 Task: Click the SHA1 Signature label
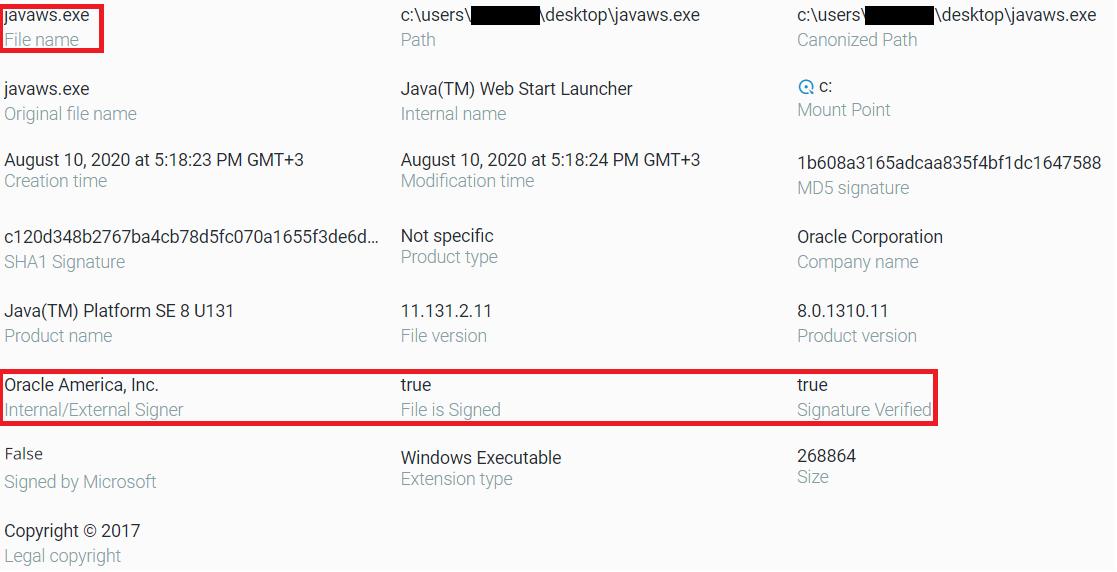pyautogui.click(x=64, y=263)
